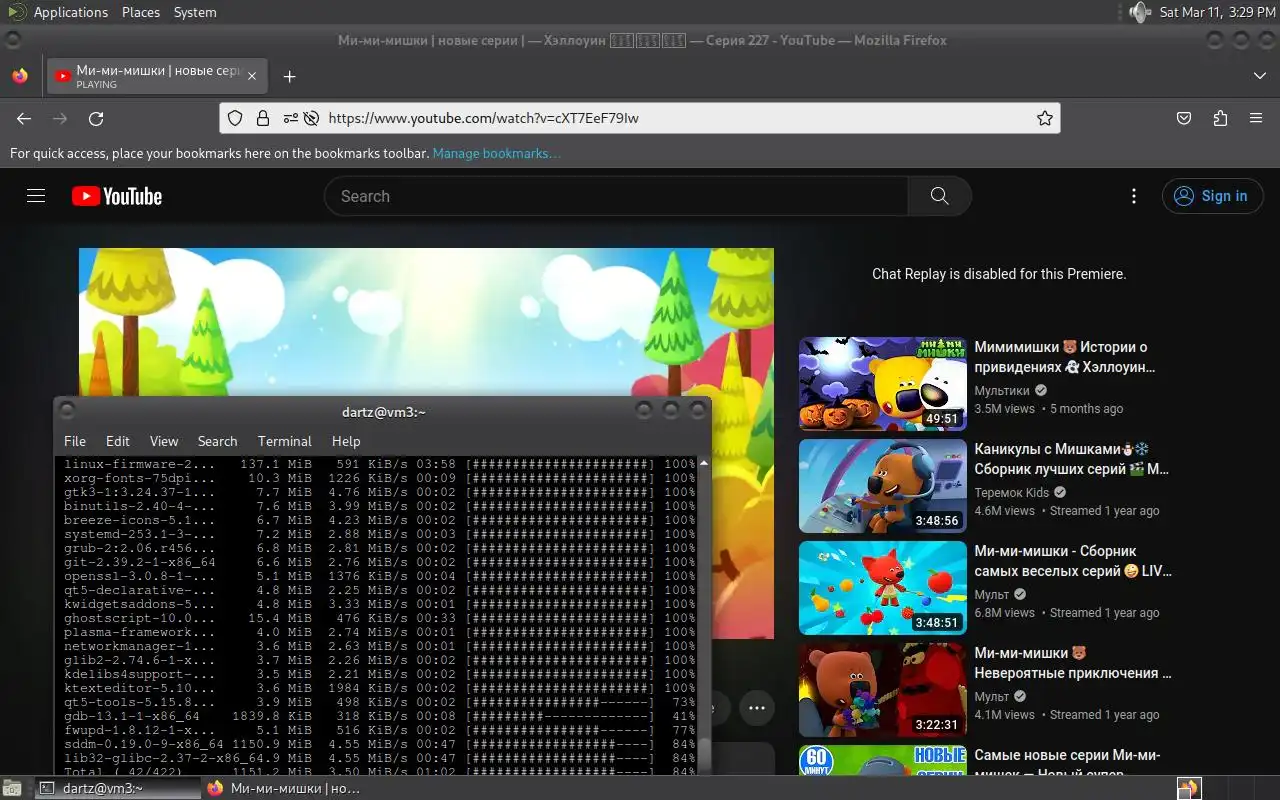Close the Ми-ми-мишки tab
This screenshot has height=800, width=1280.
pyautogui.click(x=252, y=76)
